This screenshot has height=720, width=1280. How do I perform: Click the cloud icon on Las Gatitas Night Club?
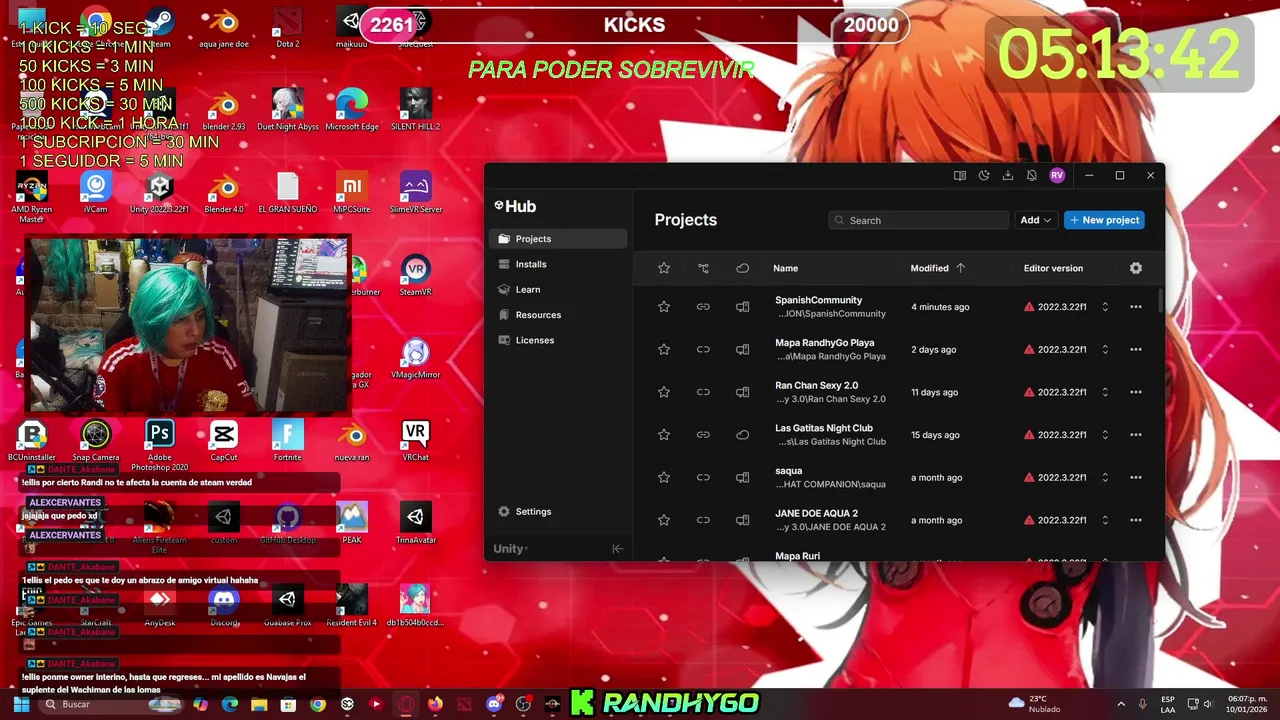pos(742,435)
